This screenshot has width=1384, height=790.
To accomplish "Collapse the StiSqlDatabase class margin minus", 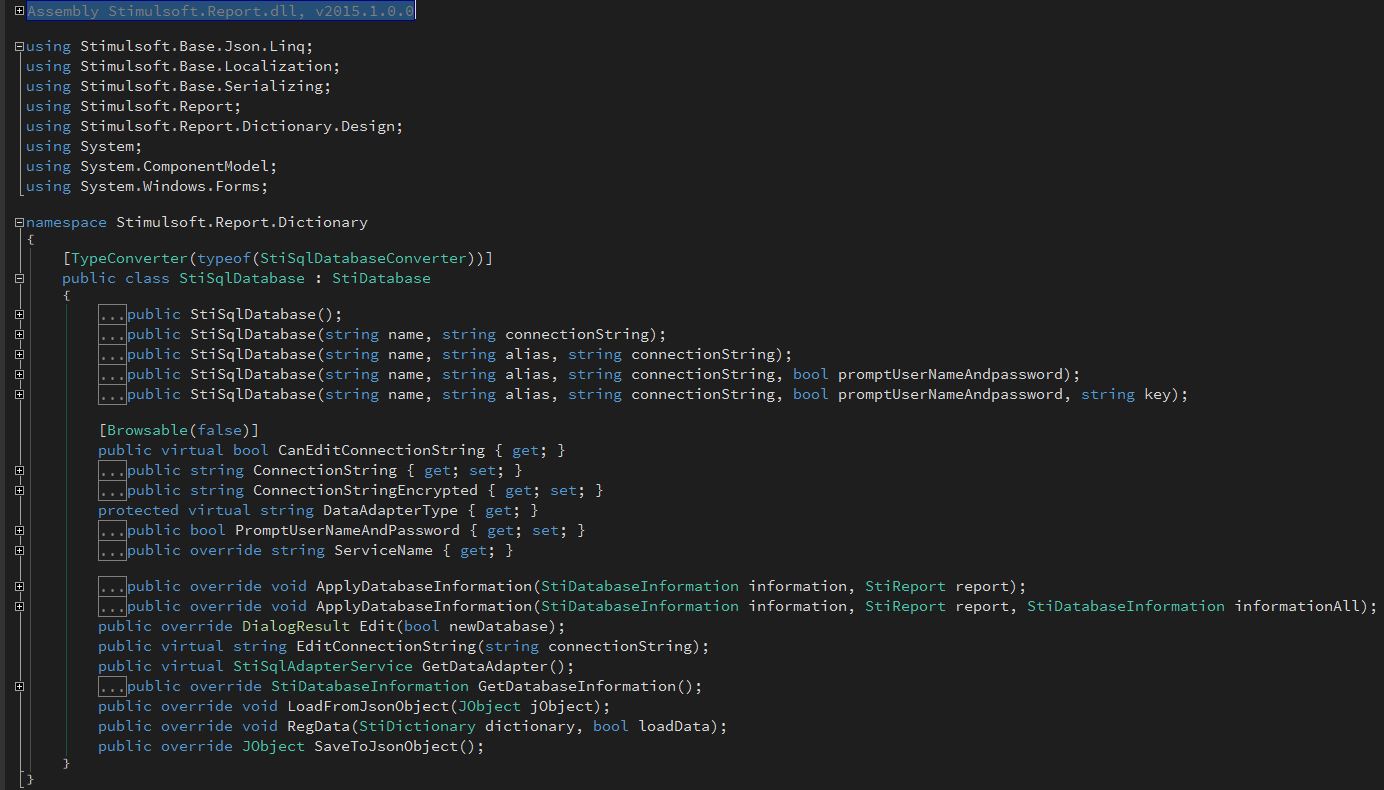I will (x=19, y=278).
